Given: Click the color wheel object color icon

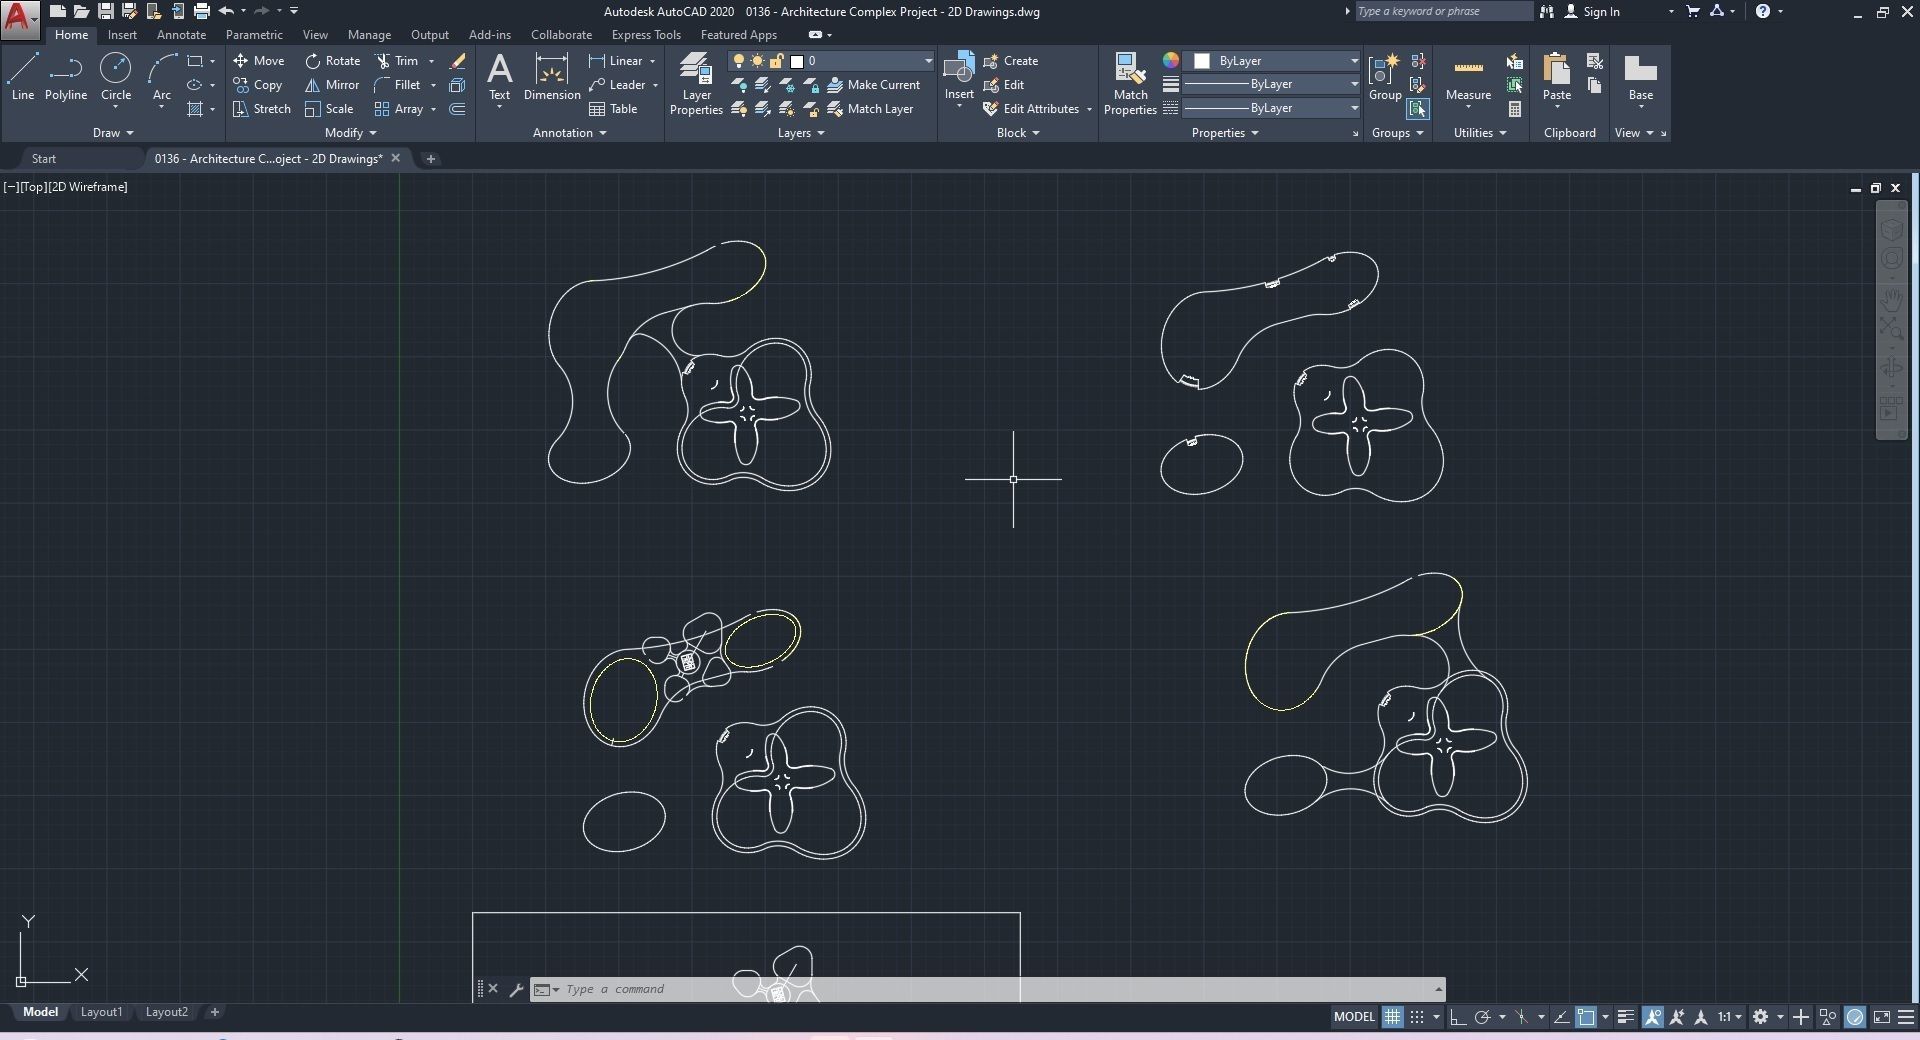Looking at the screenshot, I should pos(1170,61).
